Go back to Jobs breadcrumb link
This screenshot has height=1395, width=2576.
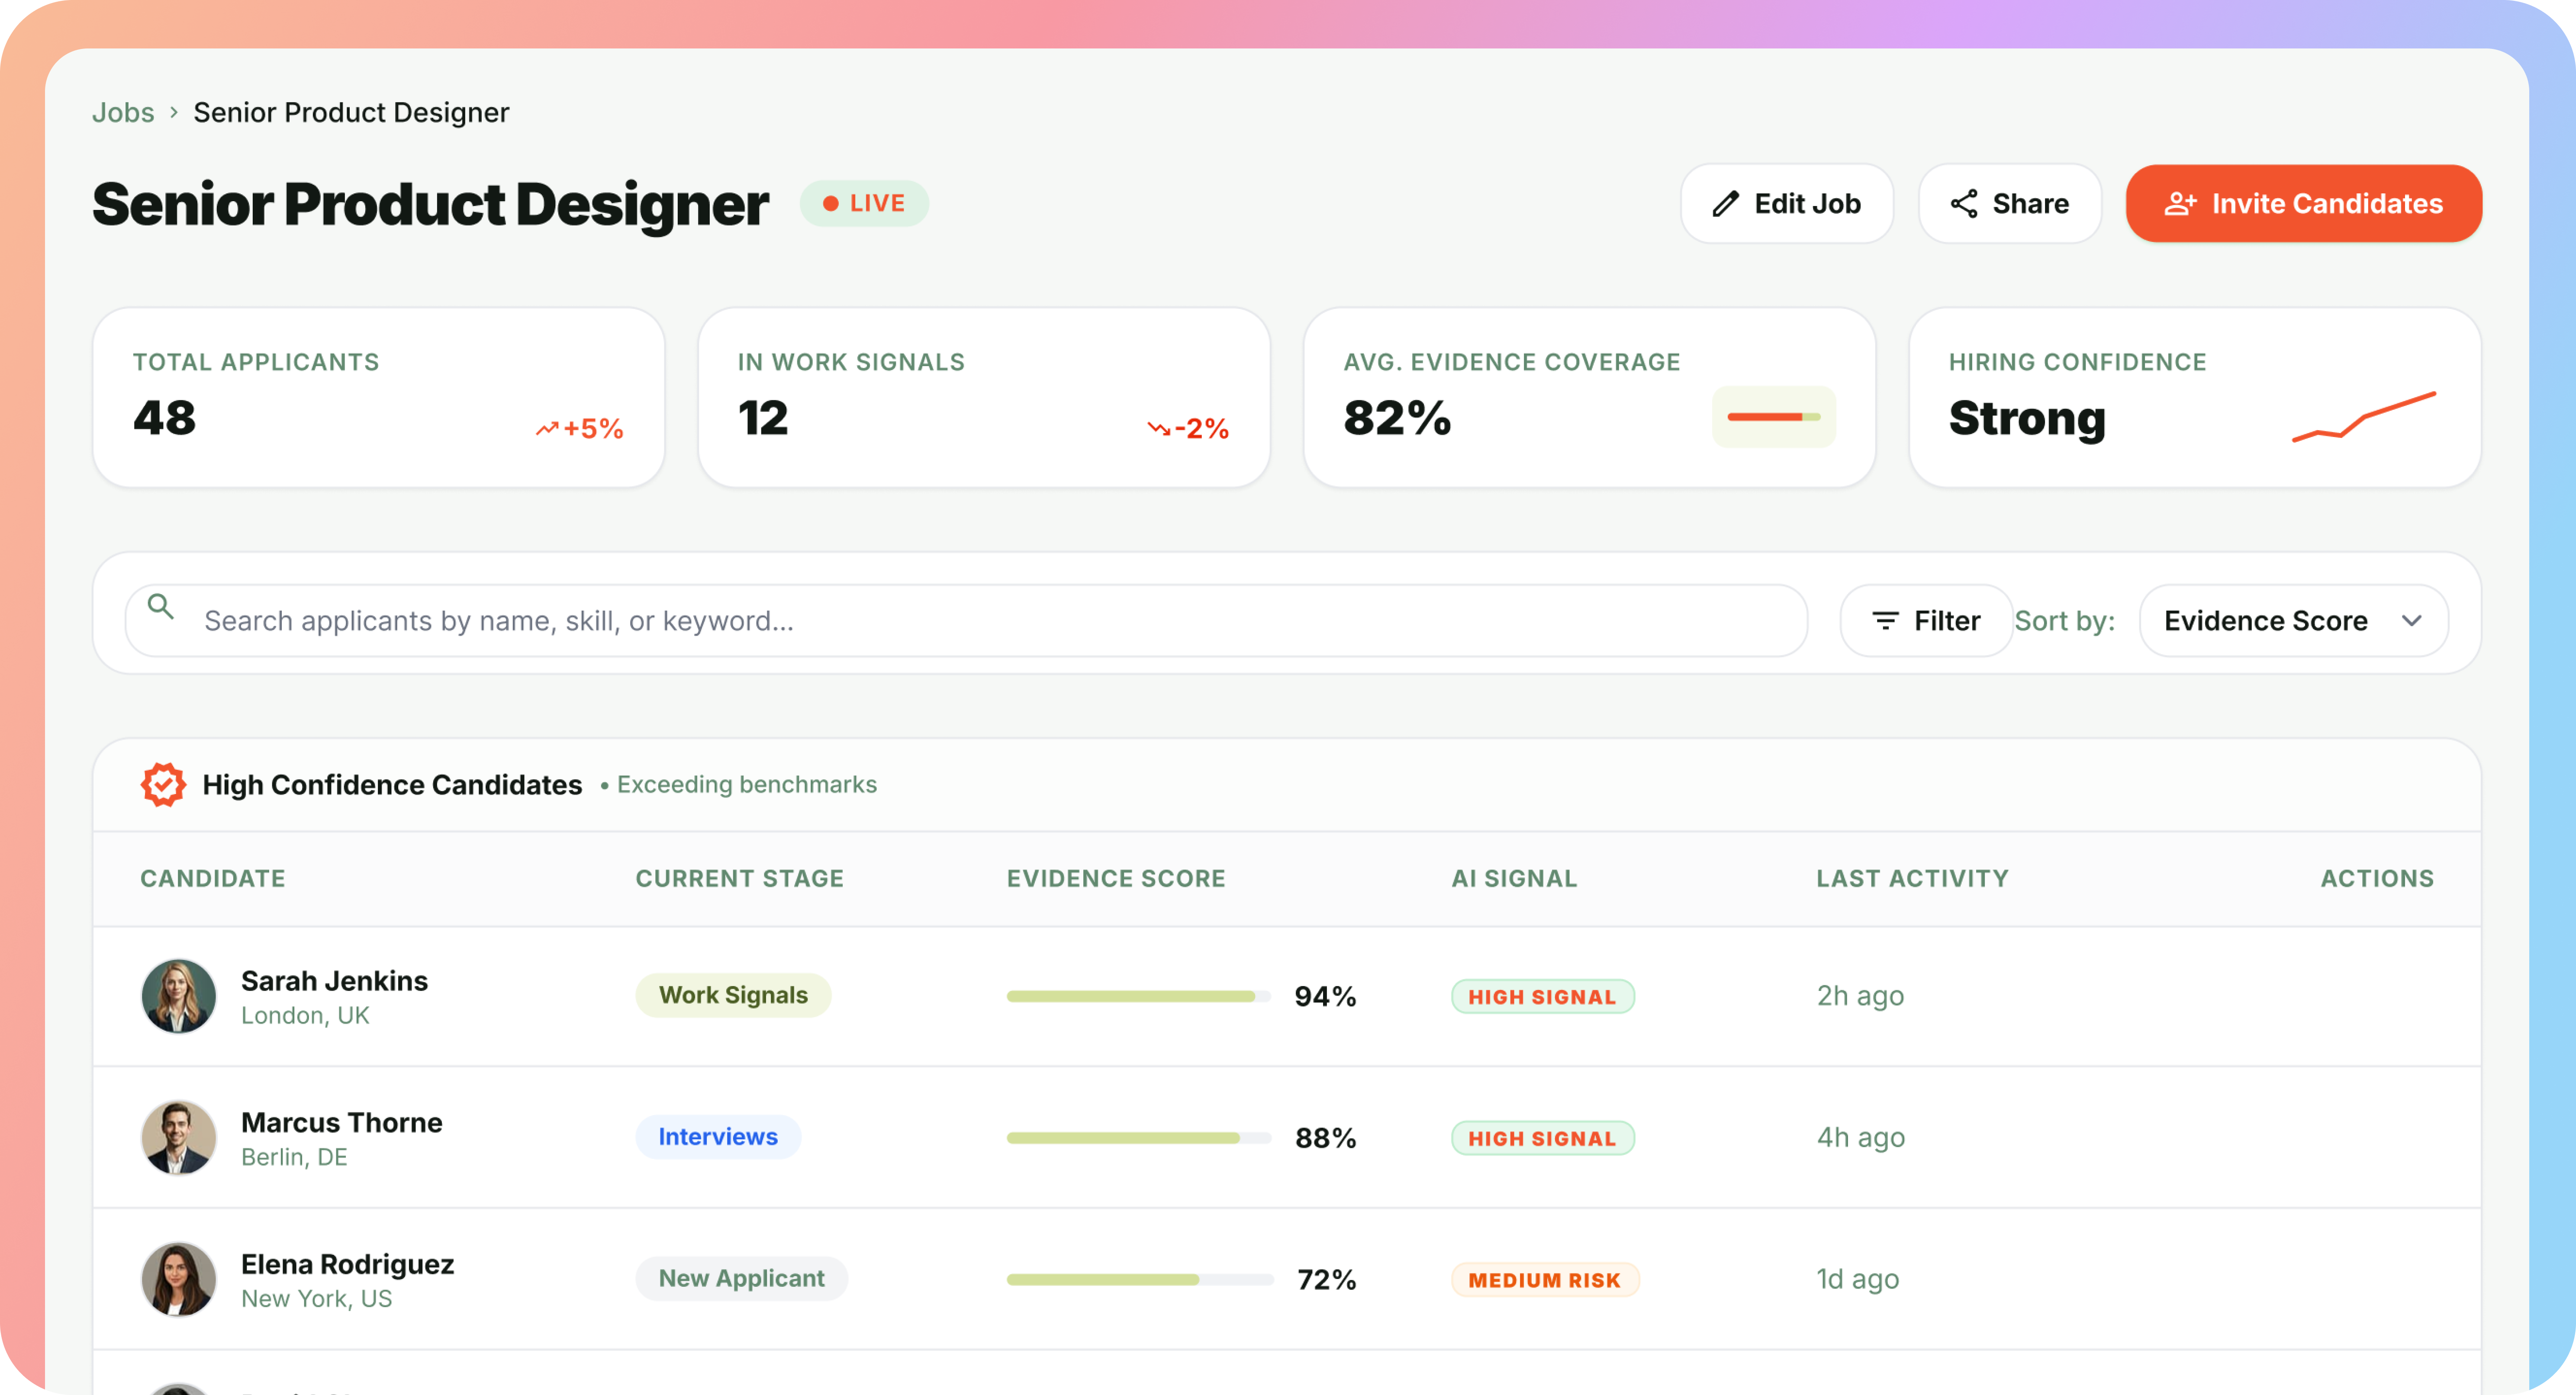123,112
